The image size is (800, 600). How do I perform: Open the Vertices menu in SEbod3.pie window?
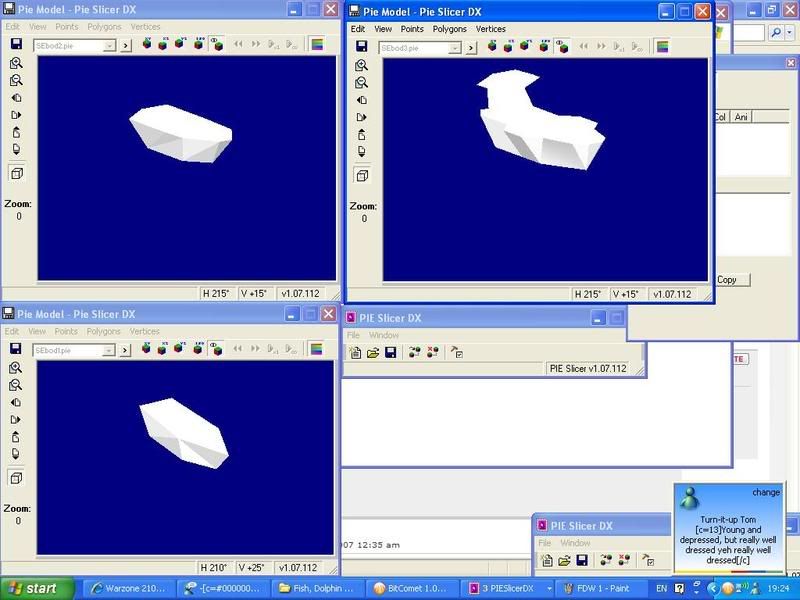pos(490,29)
